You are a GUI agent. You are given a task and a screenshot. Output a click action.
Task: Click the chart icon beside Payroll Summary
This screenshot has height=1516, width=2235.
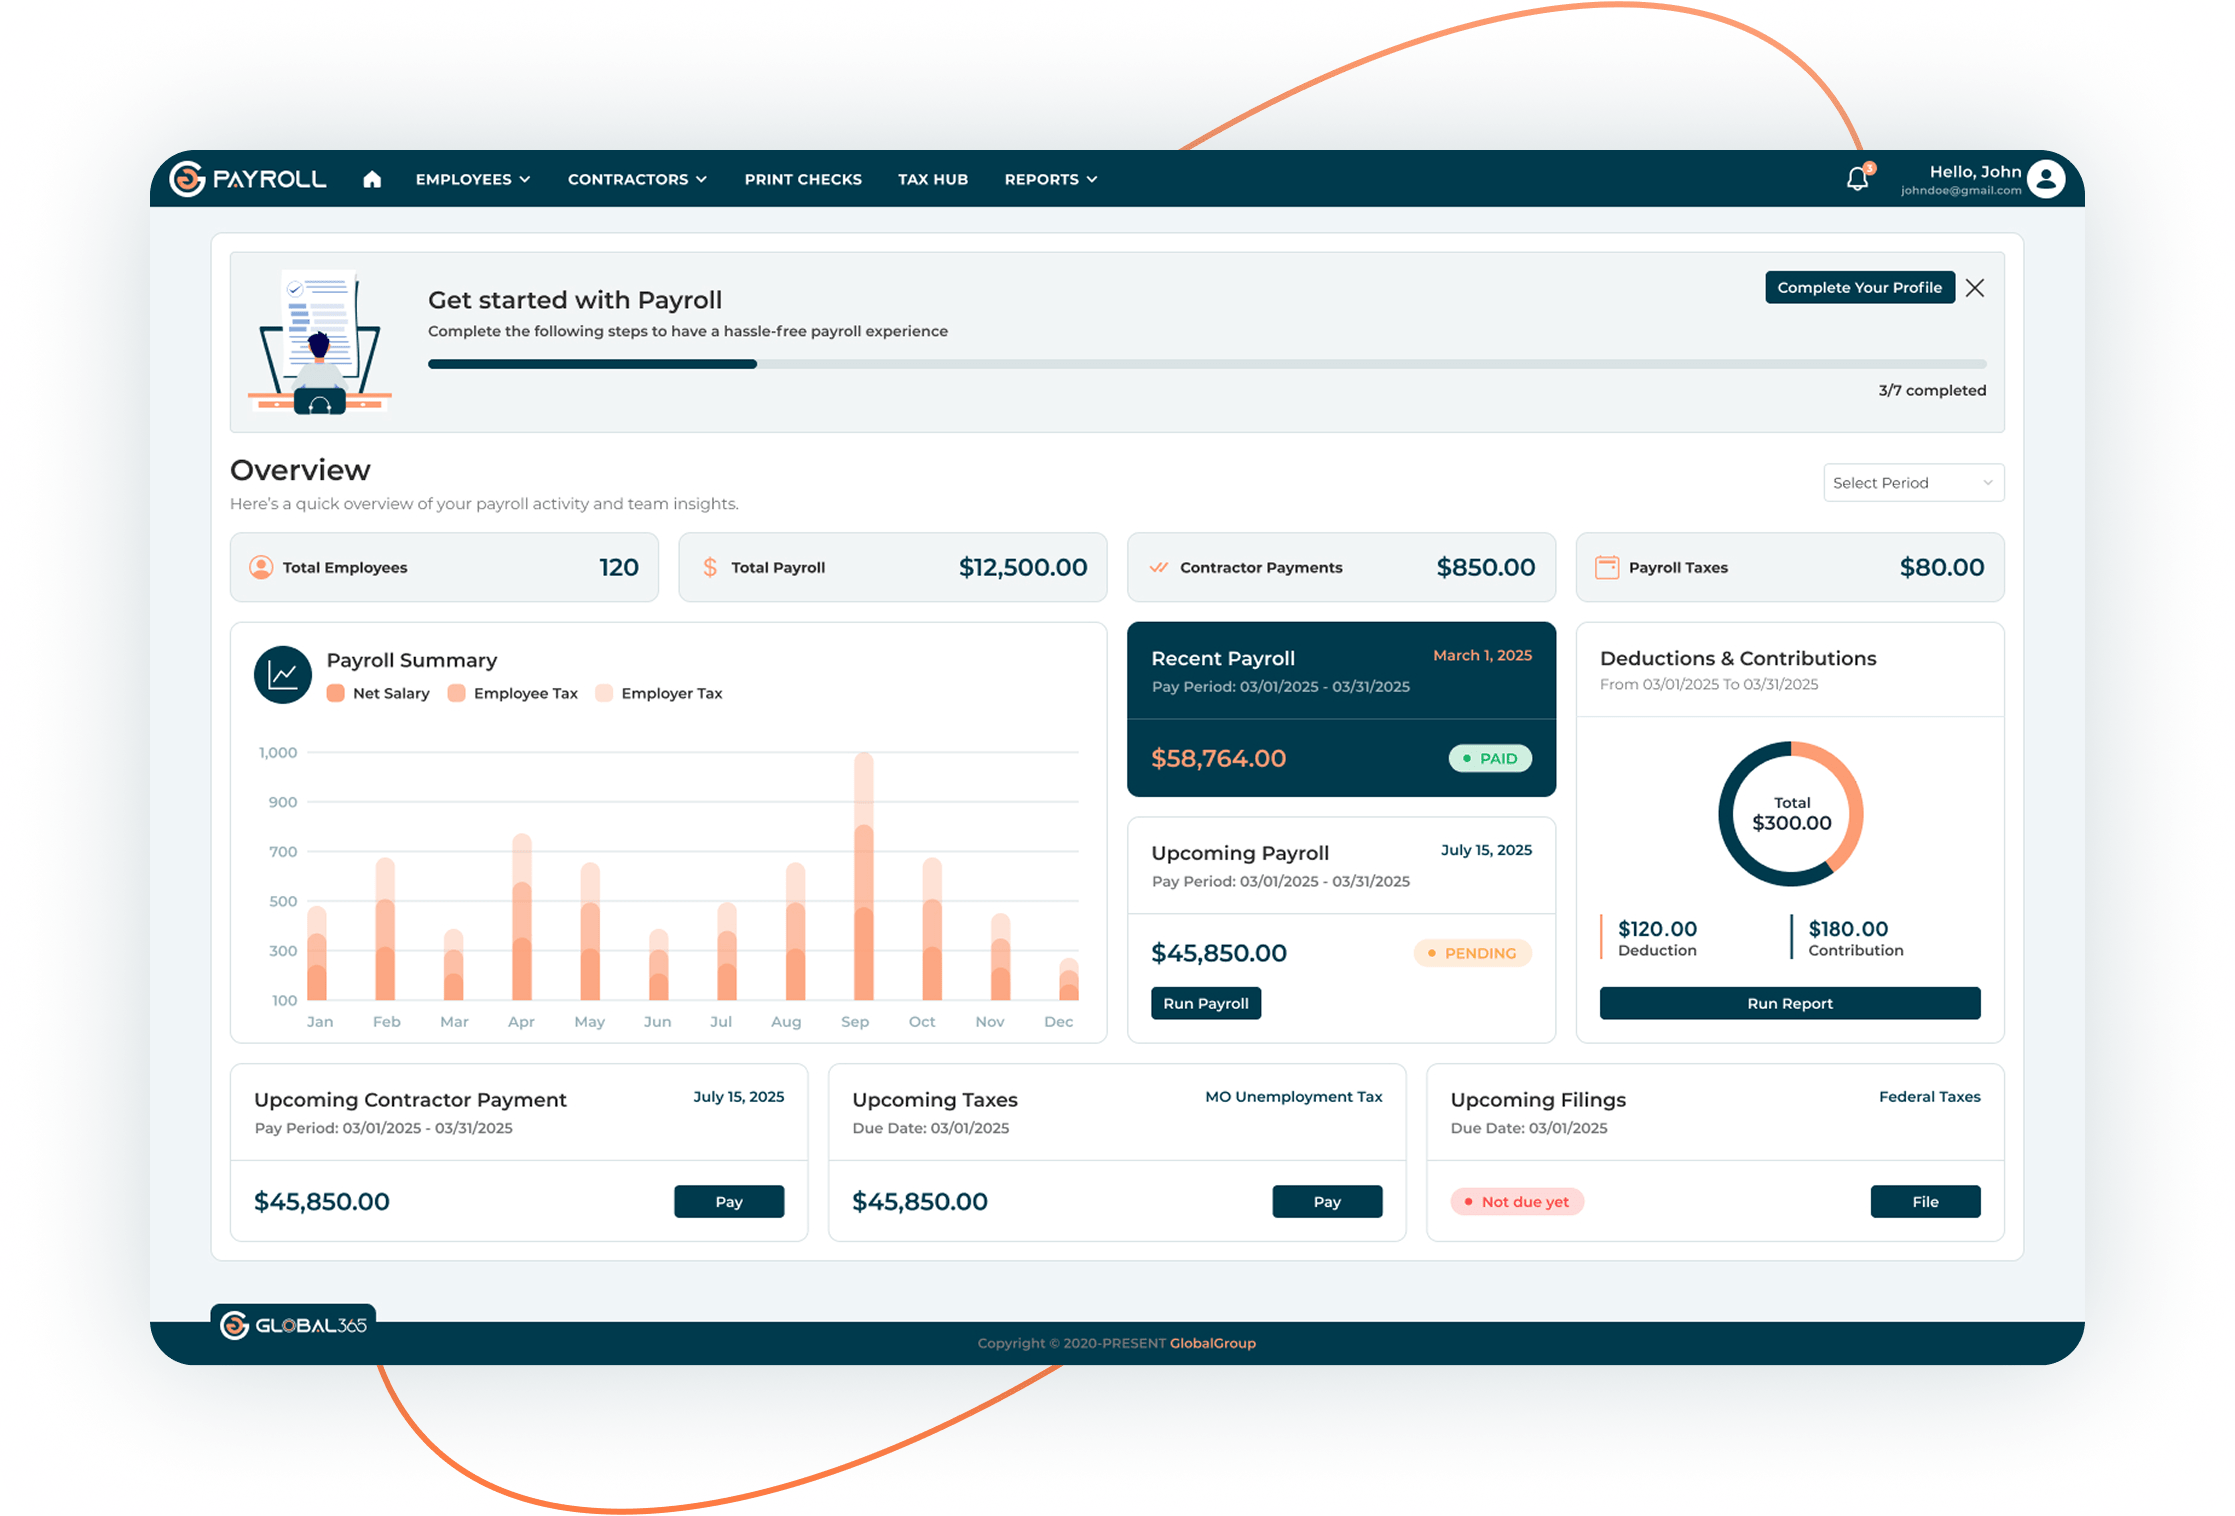coord(282,675)
